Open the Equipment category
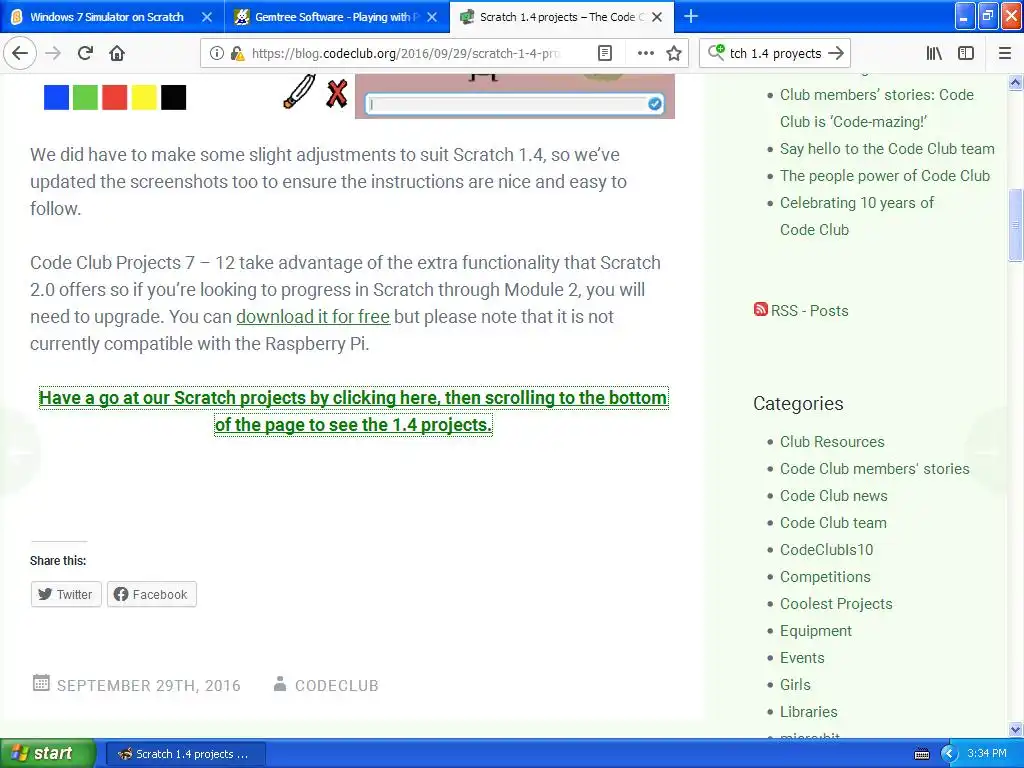Image resolution: width=1024 pixels, height=768 pixels. pyautogui.click(x=816, y=631)
